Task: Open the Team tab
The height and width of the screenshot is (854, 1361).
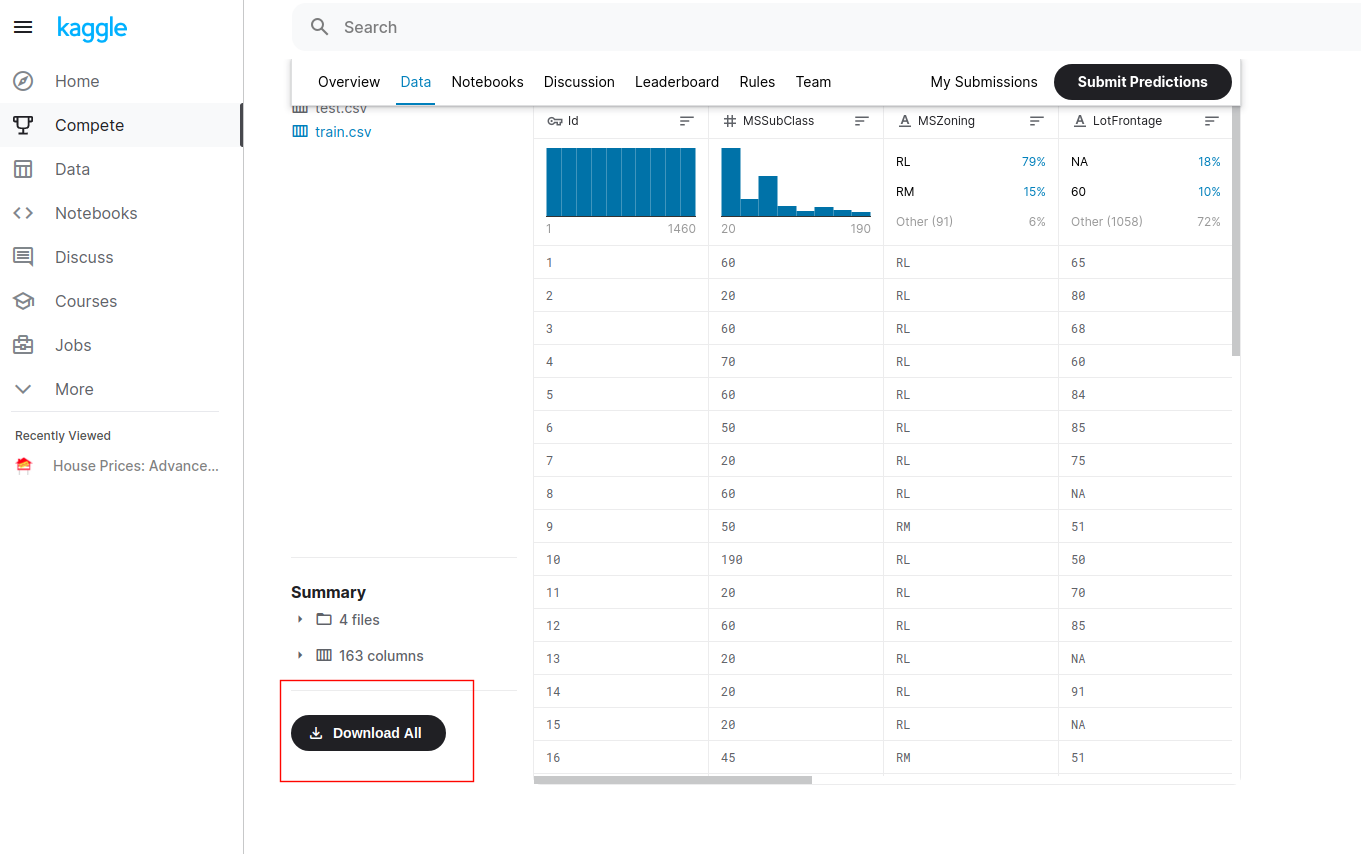Action: (x=813, y=82)
